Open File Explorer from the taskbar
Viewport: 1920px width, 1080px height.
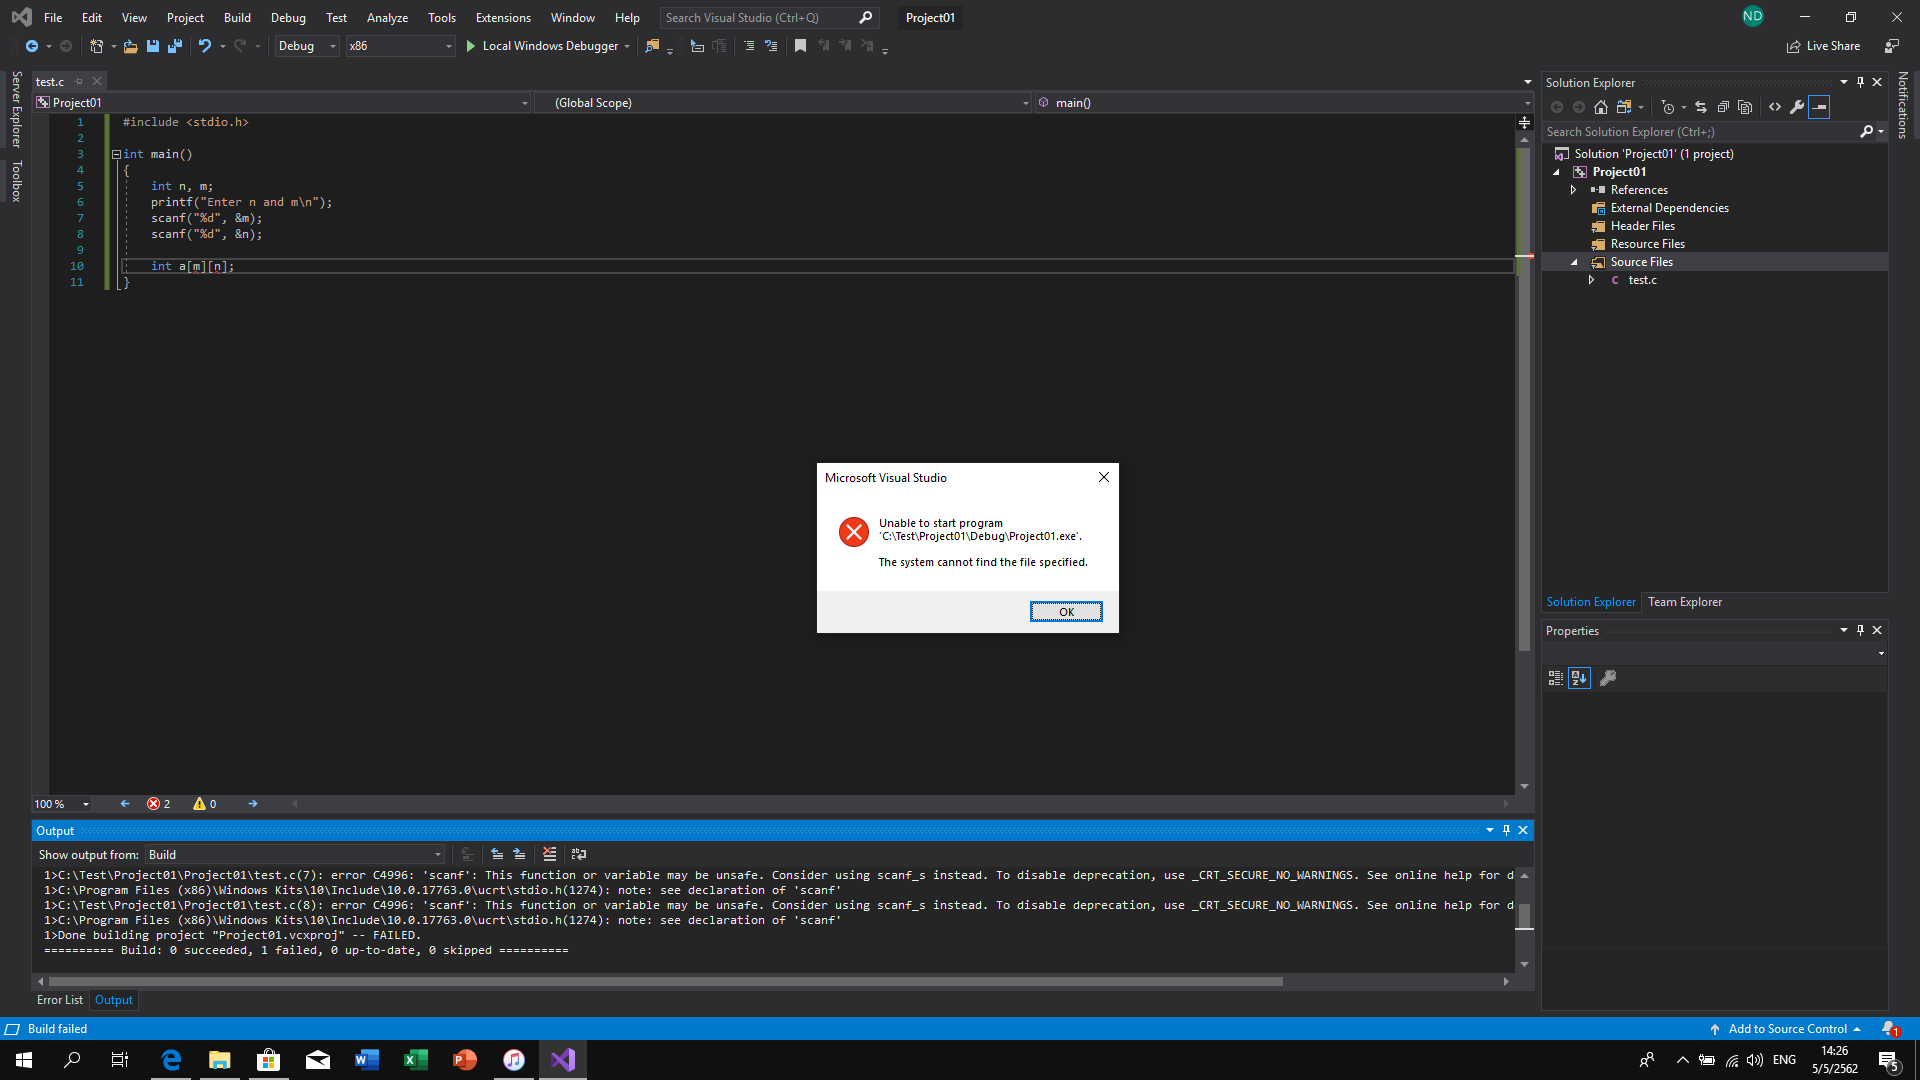220,1060
